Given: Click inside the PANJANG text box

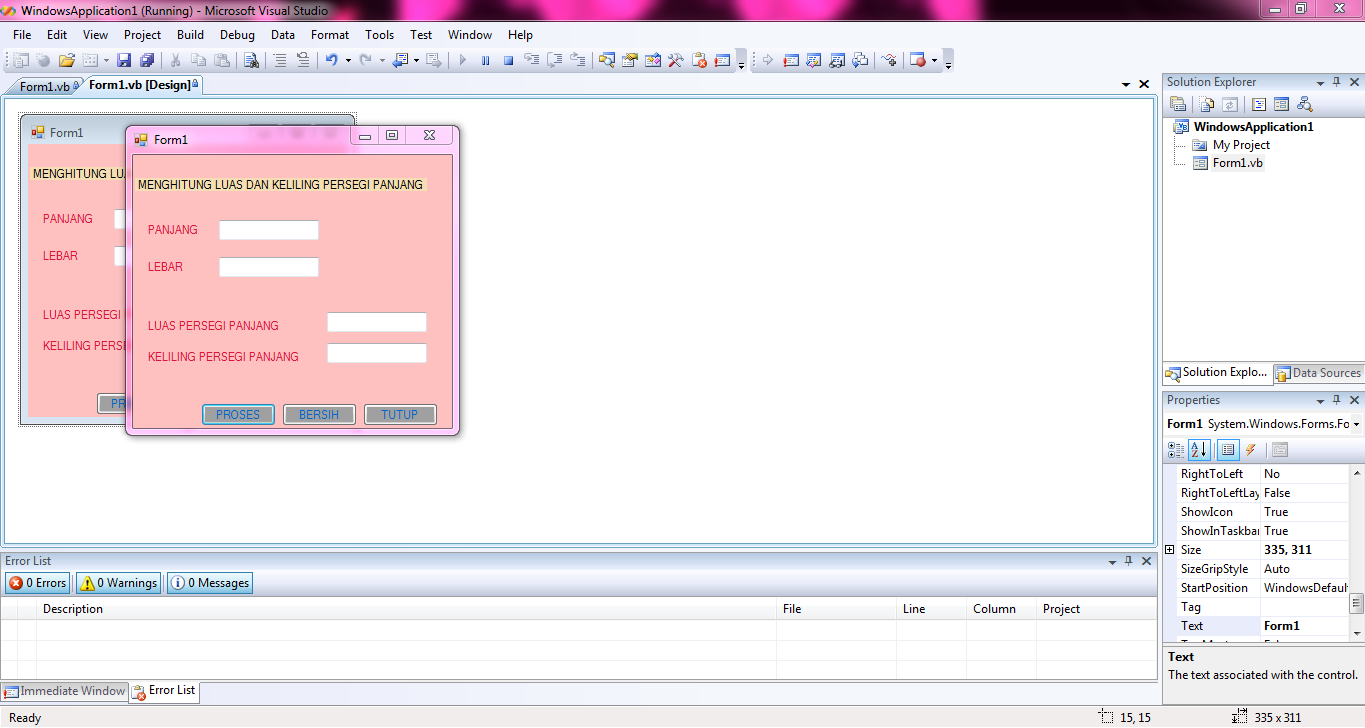Looking at the screenshot, I should [268, 229].
